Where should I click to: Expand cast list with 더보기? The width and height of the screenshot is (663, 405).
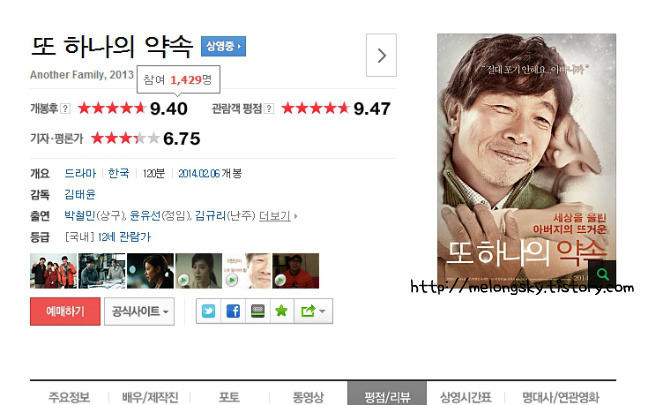277,216
